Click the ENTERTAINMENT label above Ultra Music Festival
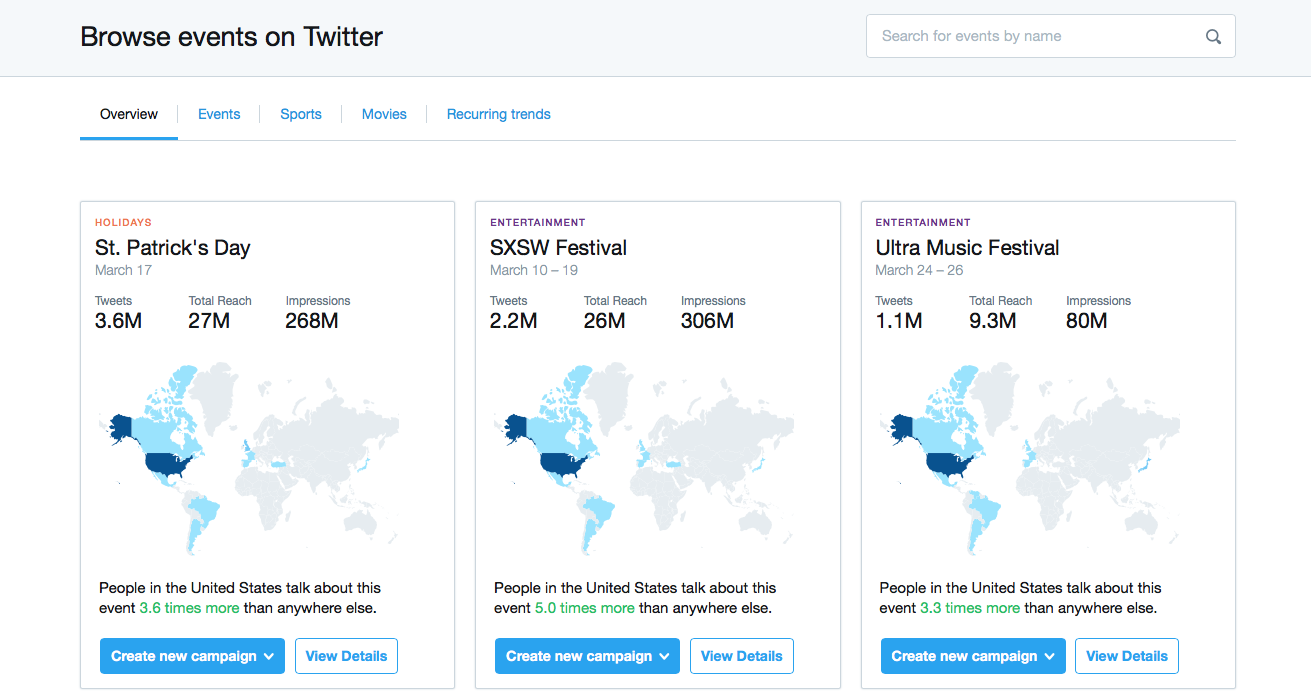 click(923, 222)
